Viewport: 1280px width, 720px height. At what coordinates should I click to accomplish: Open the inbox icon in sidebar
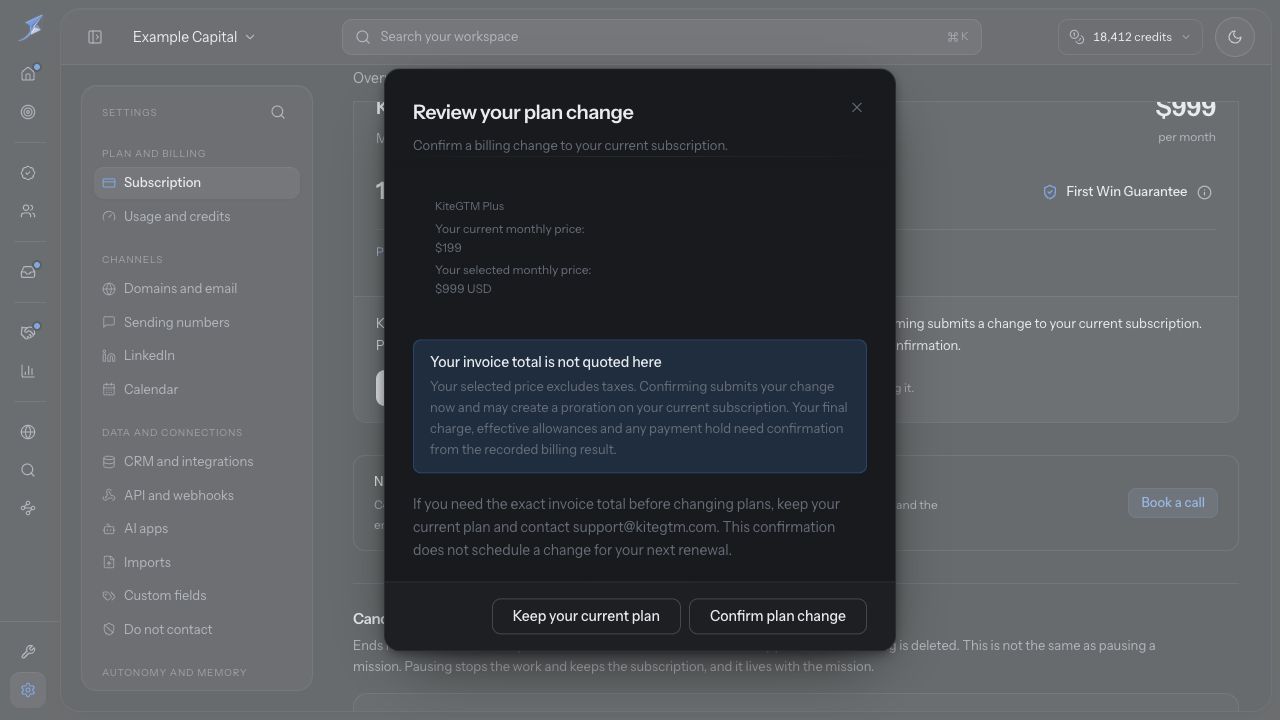pyautogui.click(x=28, y=272)
